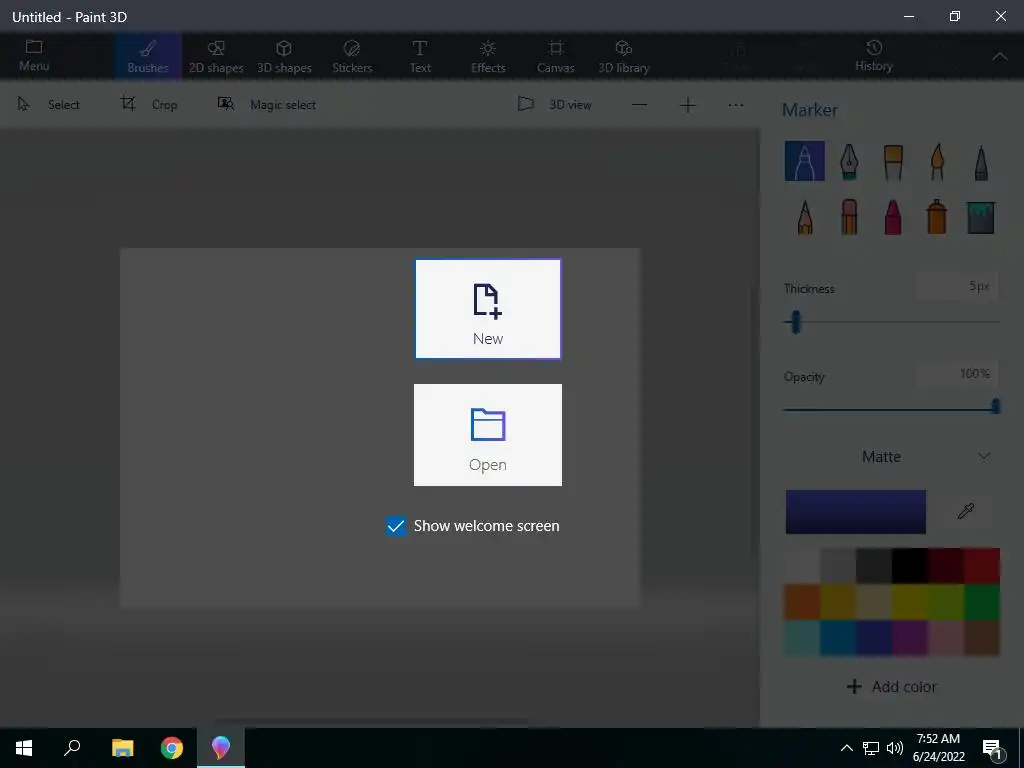The width and height of the screenshot is (1024, 768).
Task: Open the notification center
Action: pyautogui.click(x=993, y=748)
